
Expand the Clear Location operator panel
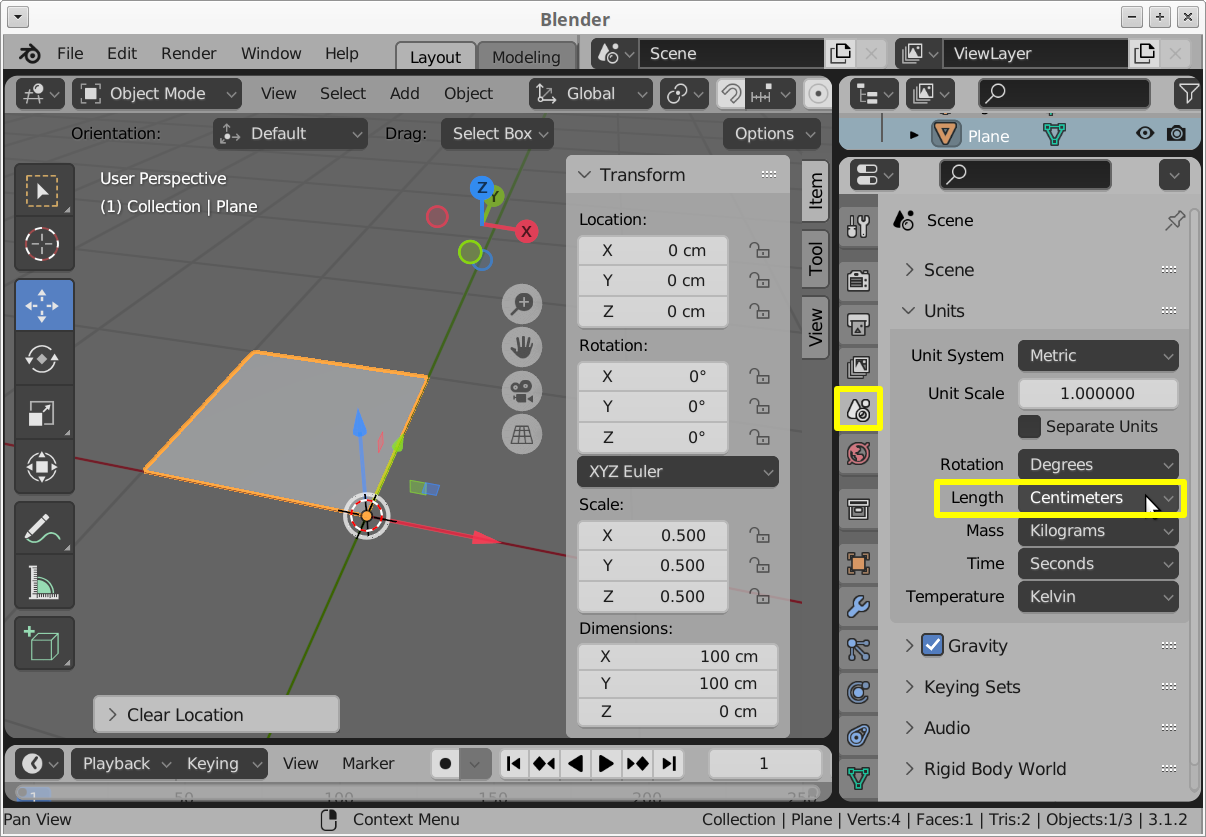coord(216,714)
